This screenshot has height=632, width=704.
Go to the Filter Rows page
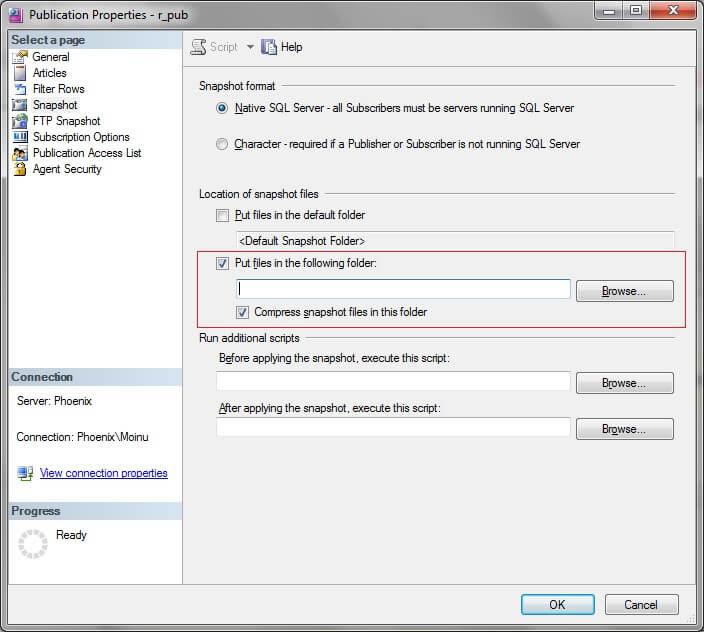click(58, 89)
